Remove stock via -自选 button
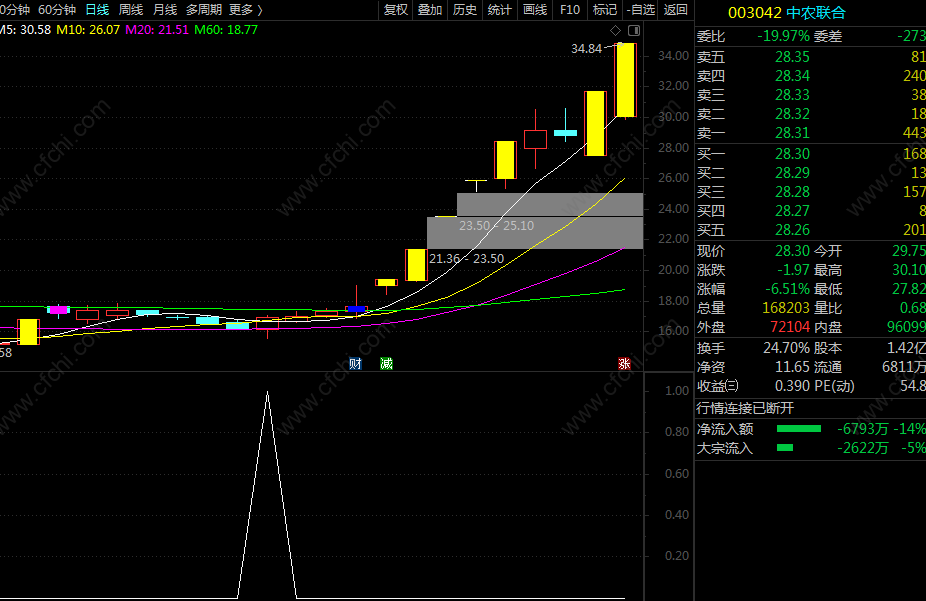This screenshot has width=926, height=601. (x=641, y=9)
